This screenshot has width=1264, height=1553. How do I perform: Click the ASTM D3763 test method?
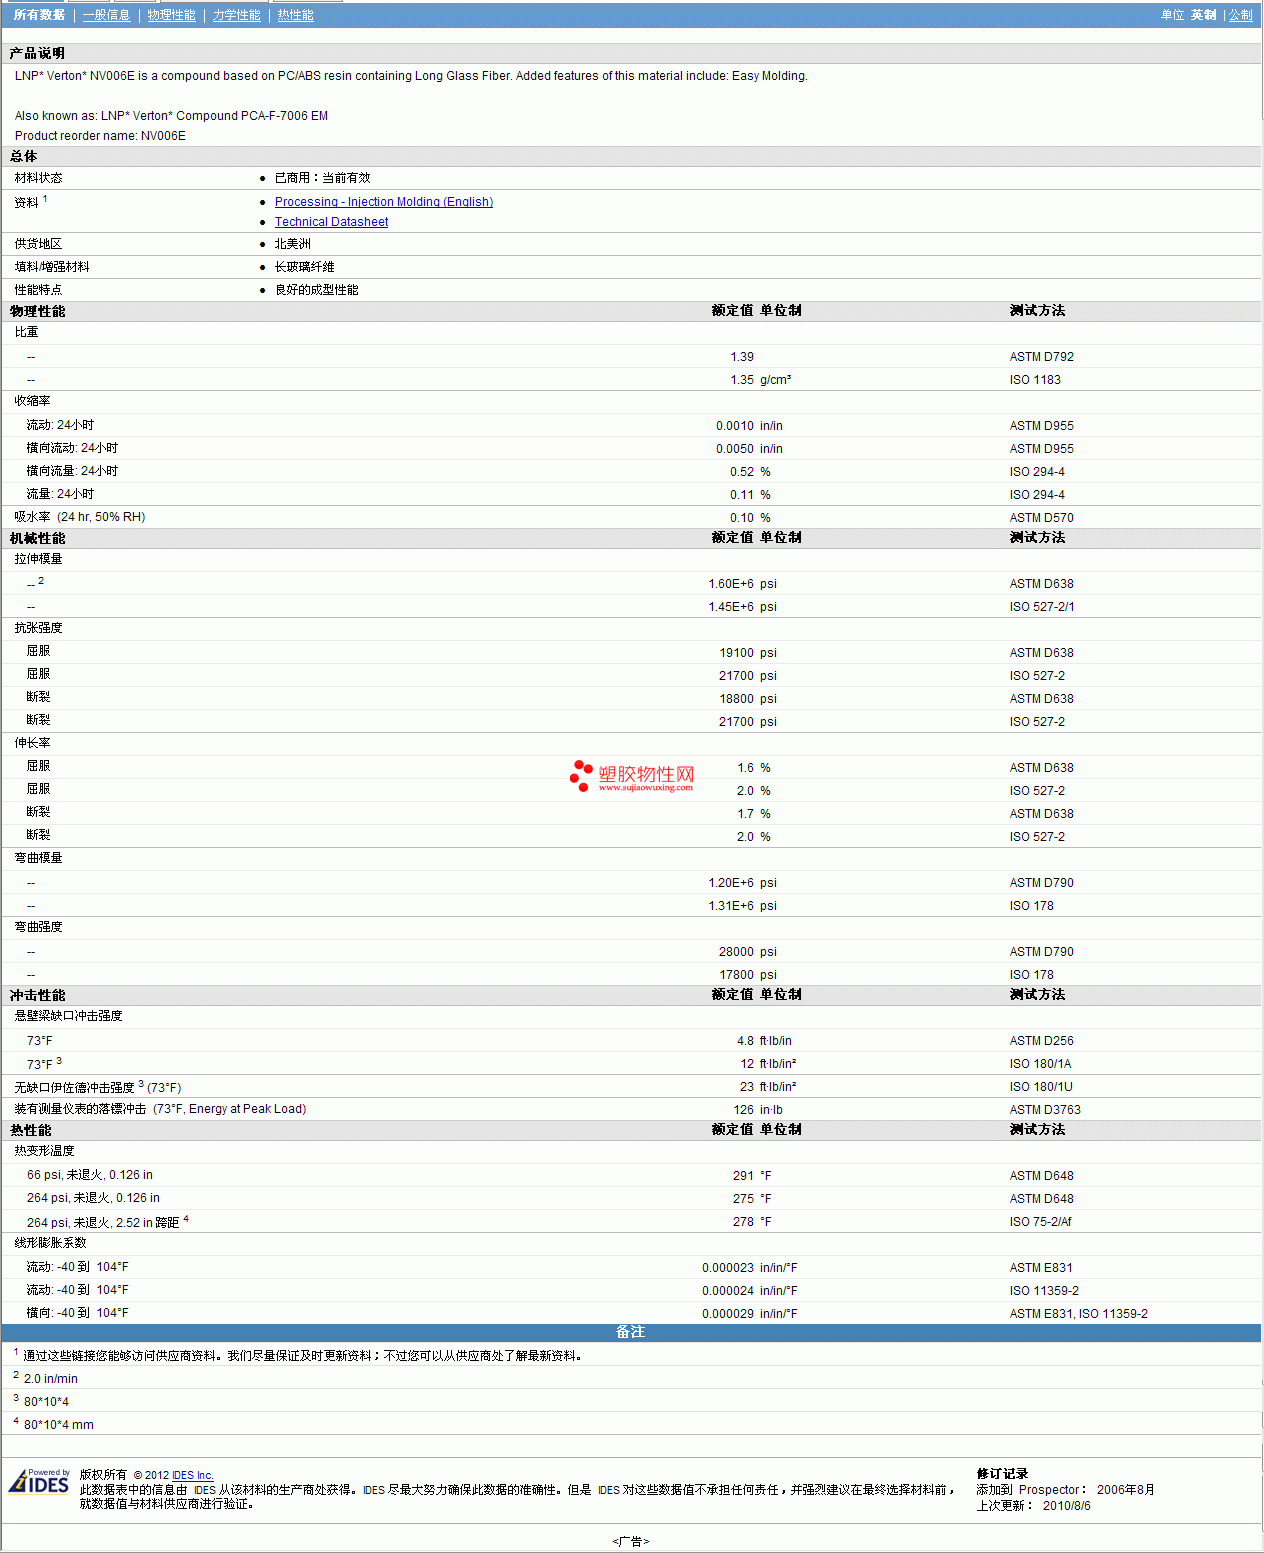[x=1045, y=1110]
